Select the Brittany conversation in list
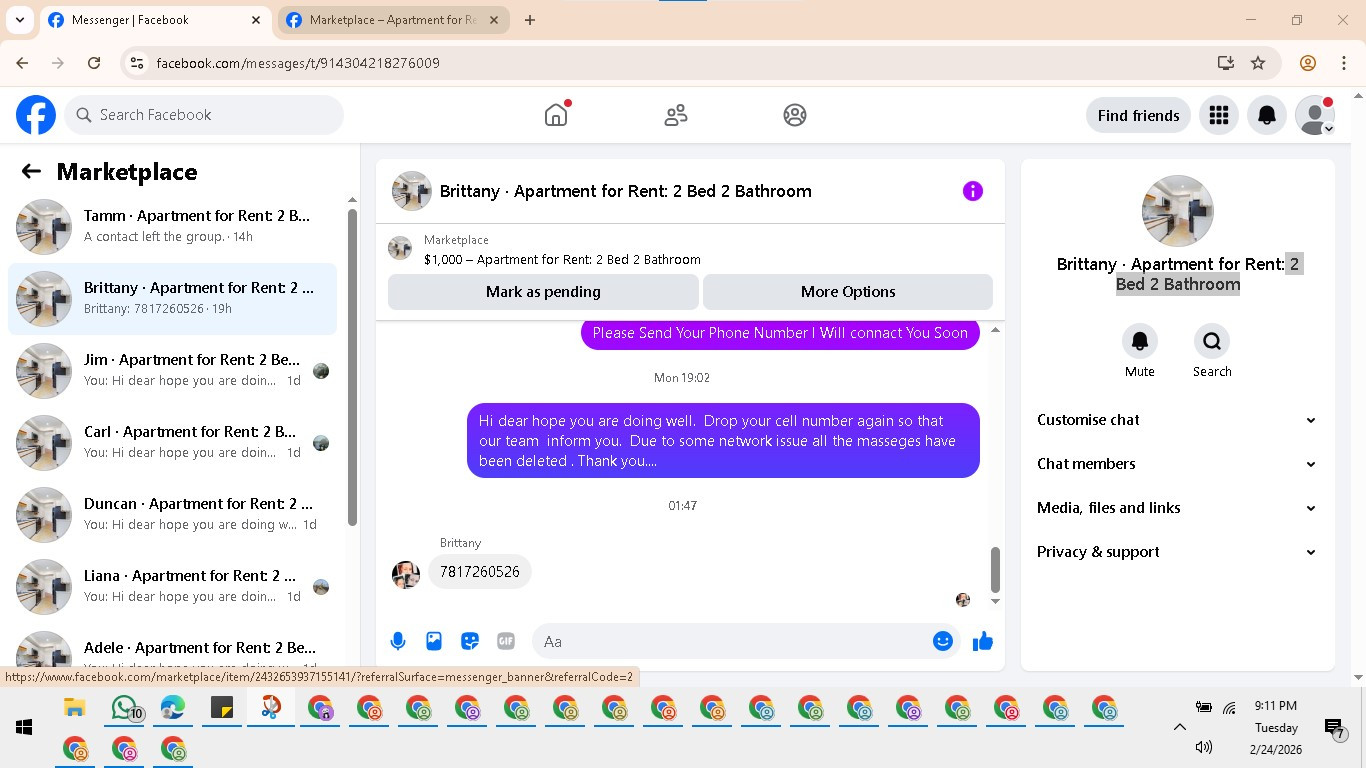The image size is (1366, 768). (173, 298)
